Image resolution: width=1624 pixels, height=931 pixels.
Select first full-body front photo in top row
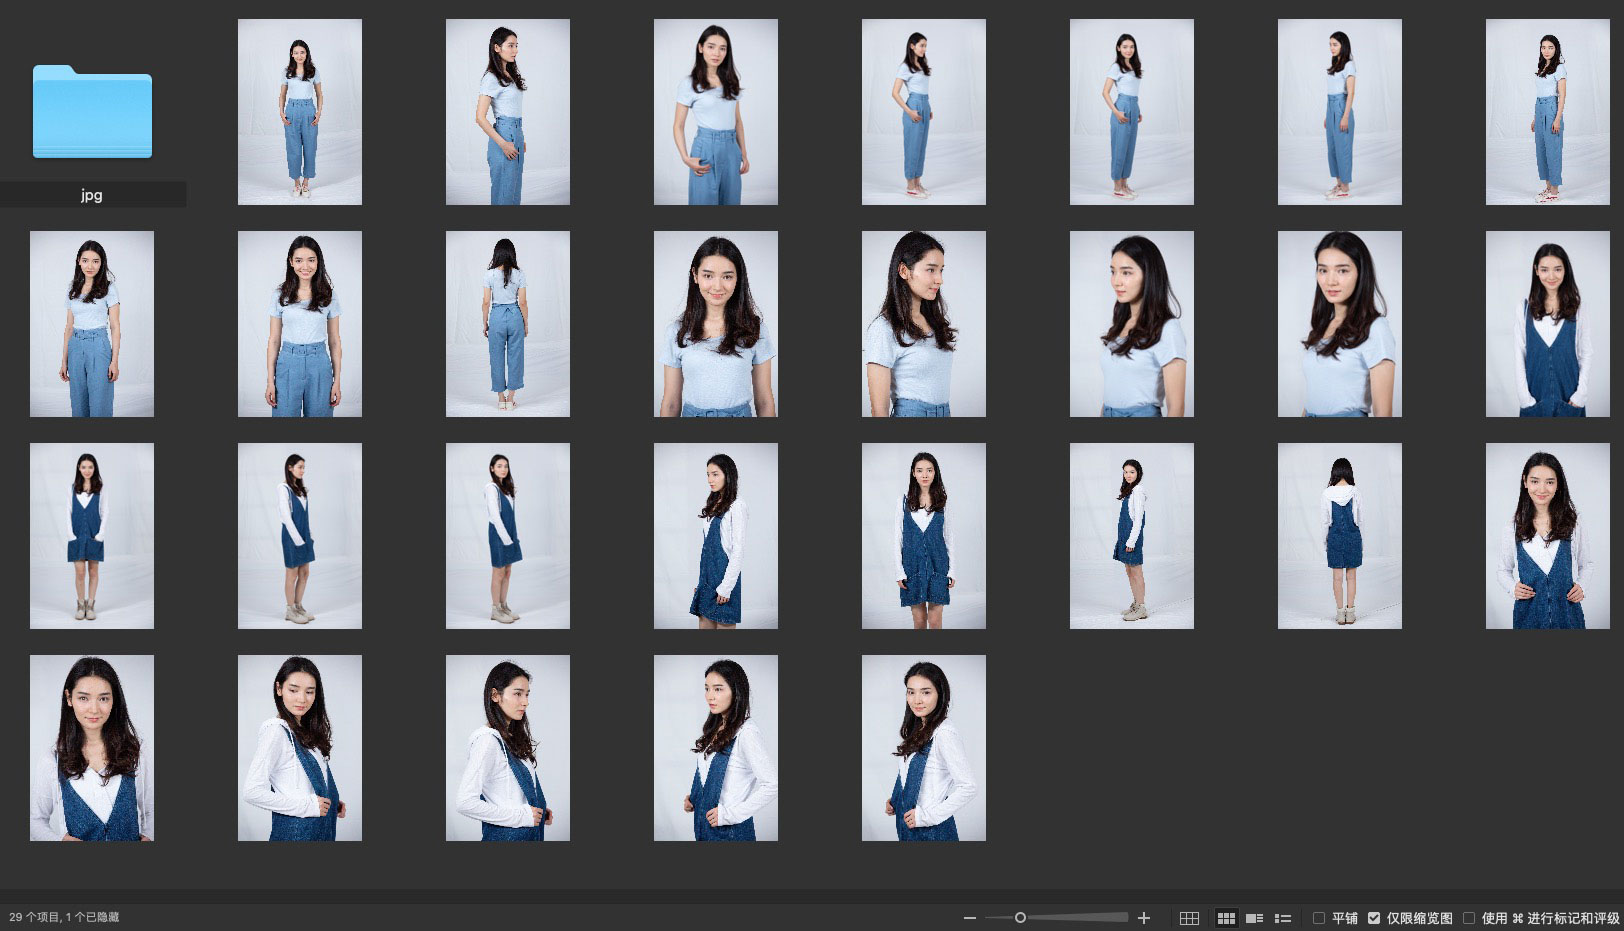[299, 112]
